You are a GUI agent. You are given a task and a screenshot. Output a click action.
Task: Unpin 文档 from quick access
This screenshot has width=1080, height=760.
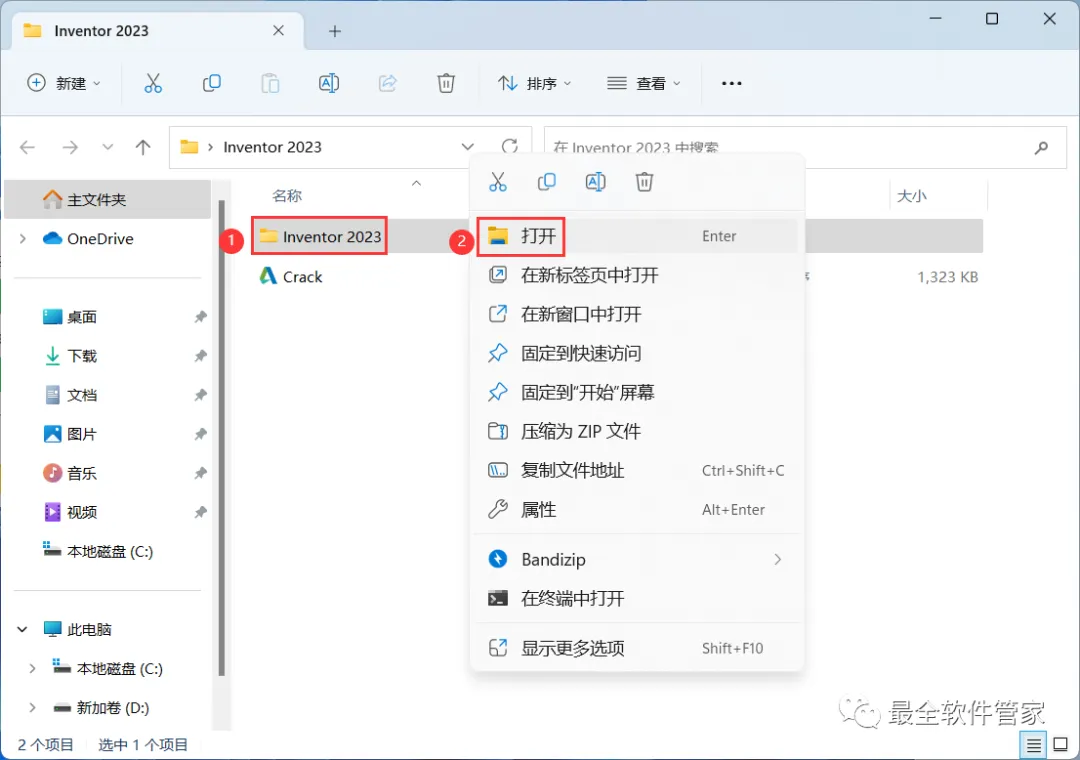point(200,396)
